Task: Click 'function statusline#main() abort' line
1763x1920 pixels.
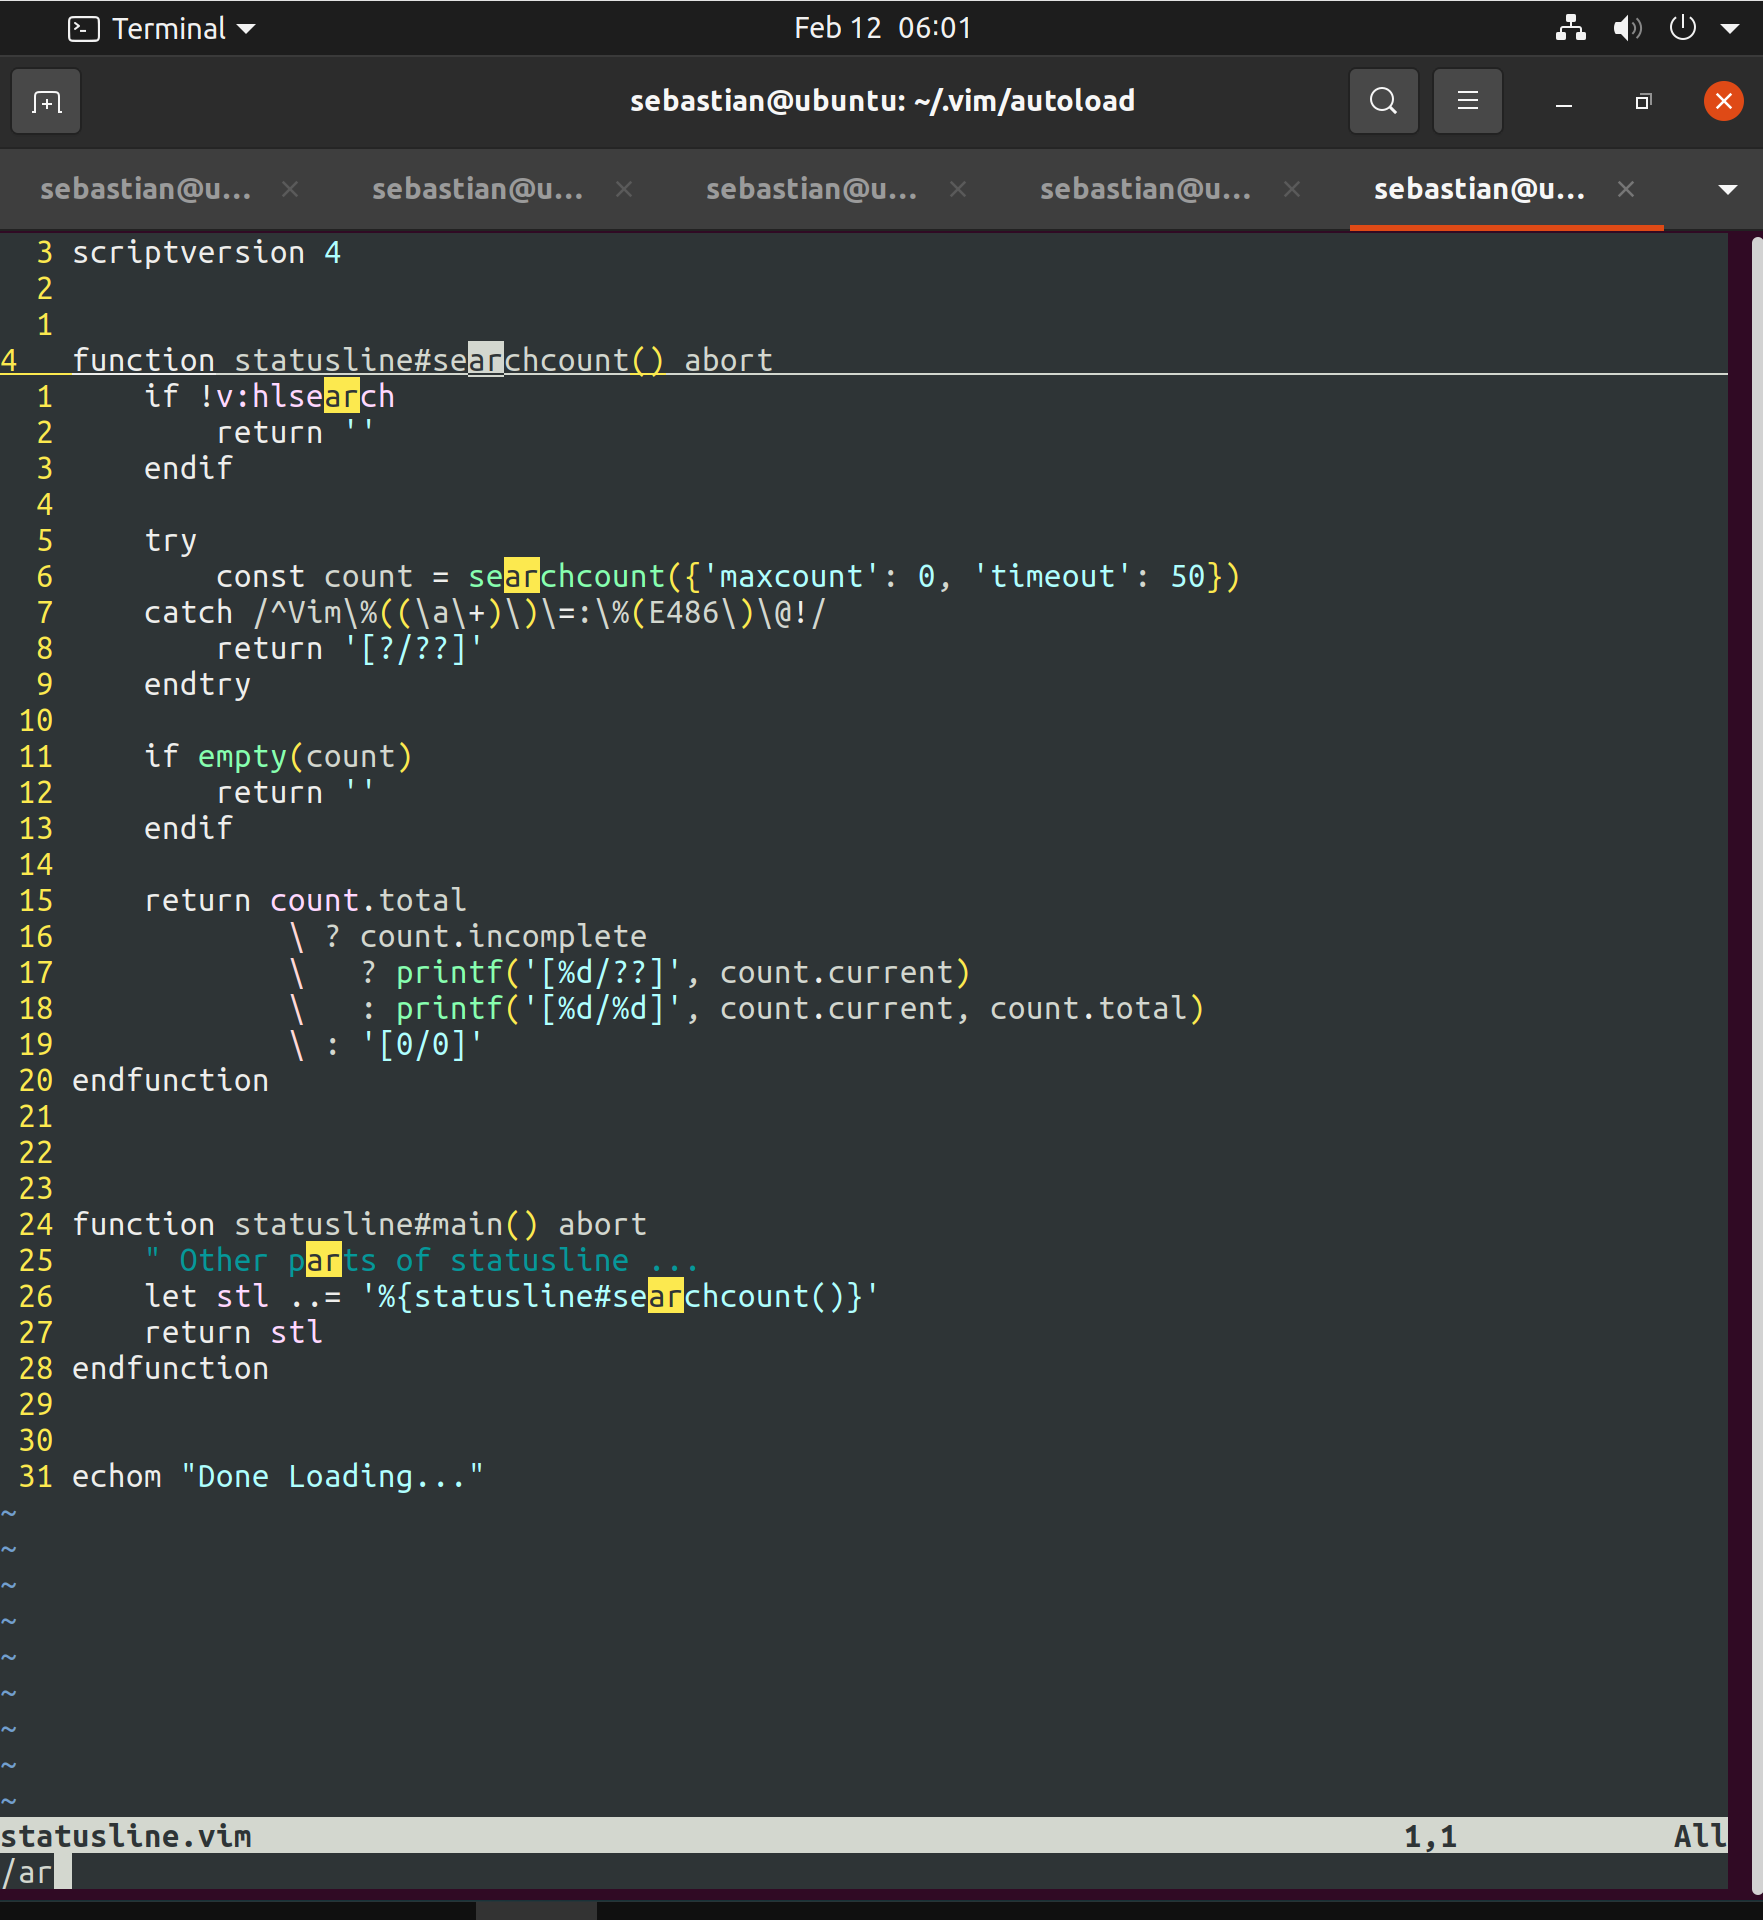Action: [359, 1225]
